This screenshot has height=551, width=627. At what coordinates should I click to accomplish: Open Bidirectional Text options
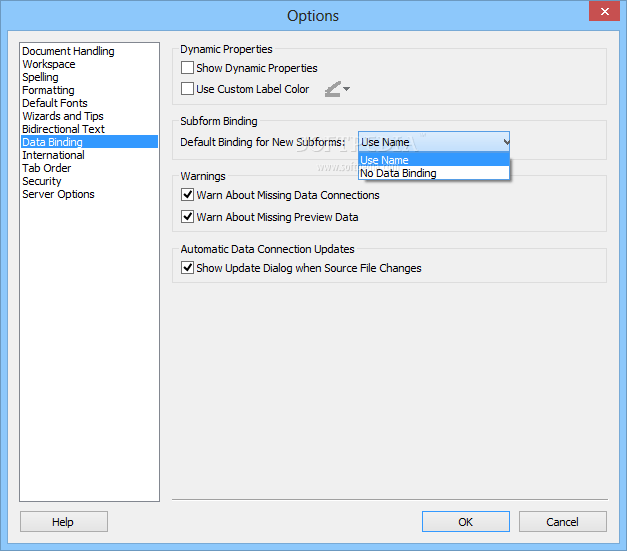(89, 129)
